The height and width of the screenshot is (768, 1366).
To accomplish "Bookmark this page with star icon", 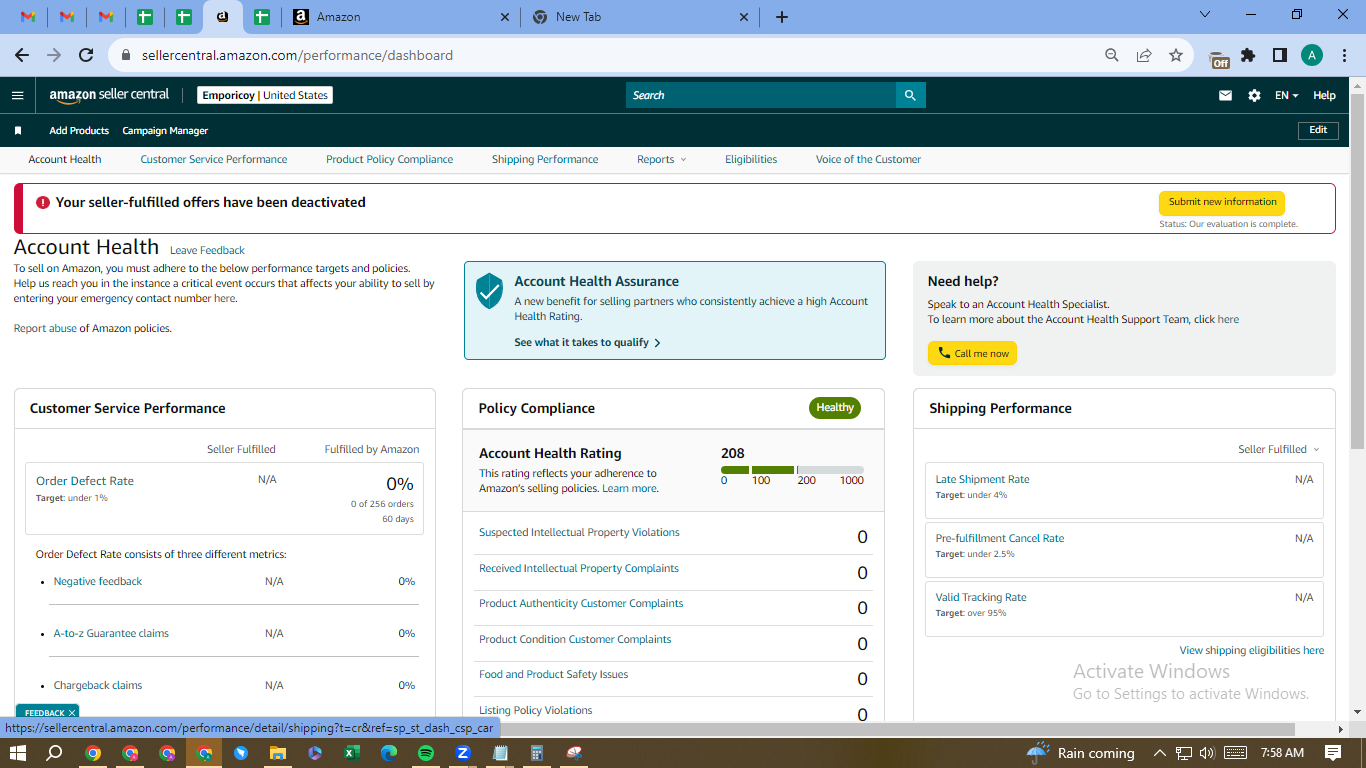I will [1176, 55].
